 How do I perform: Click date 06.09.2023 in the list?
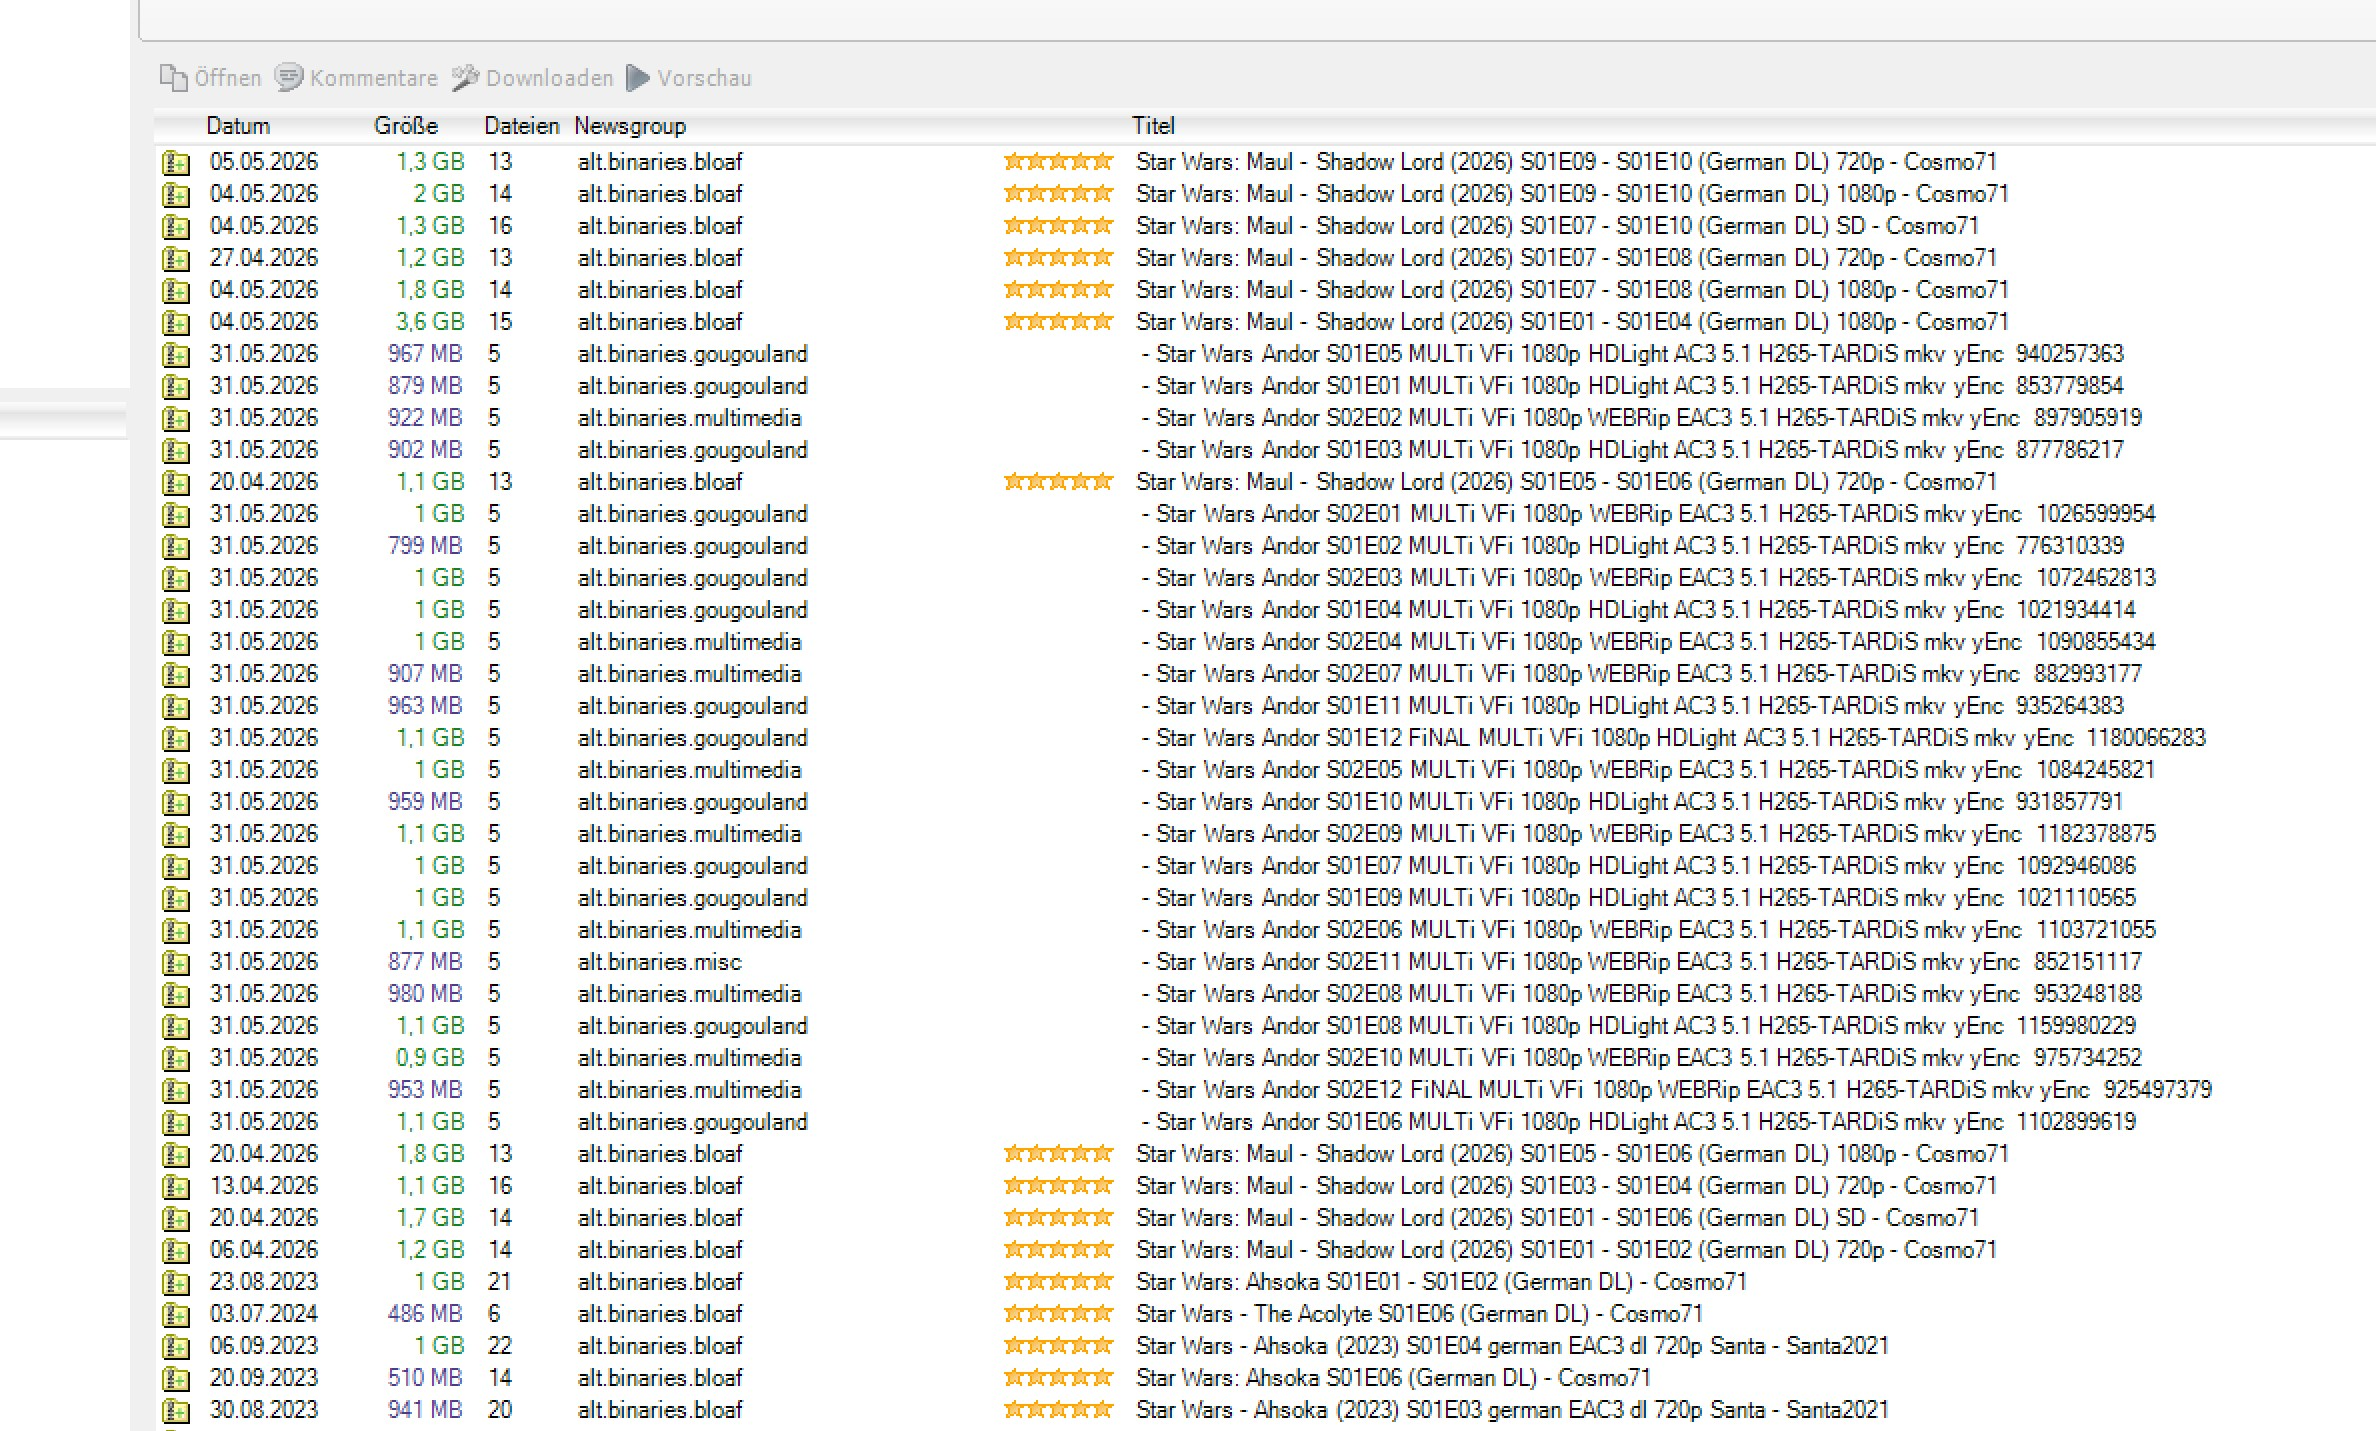[x=264, y=1346]
